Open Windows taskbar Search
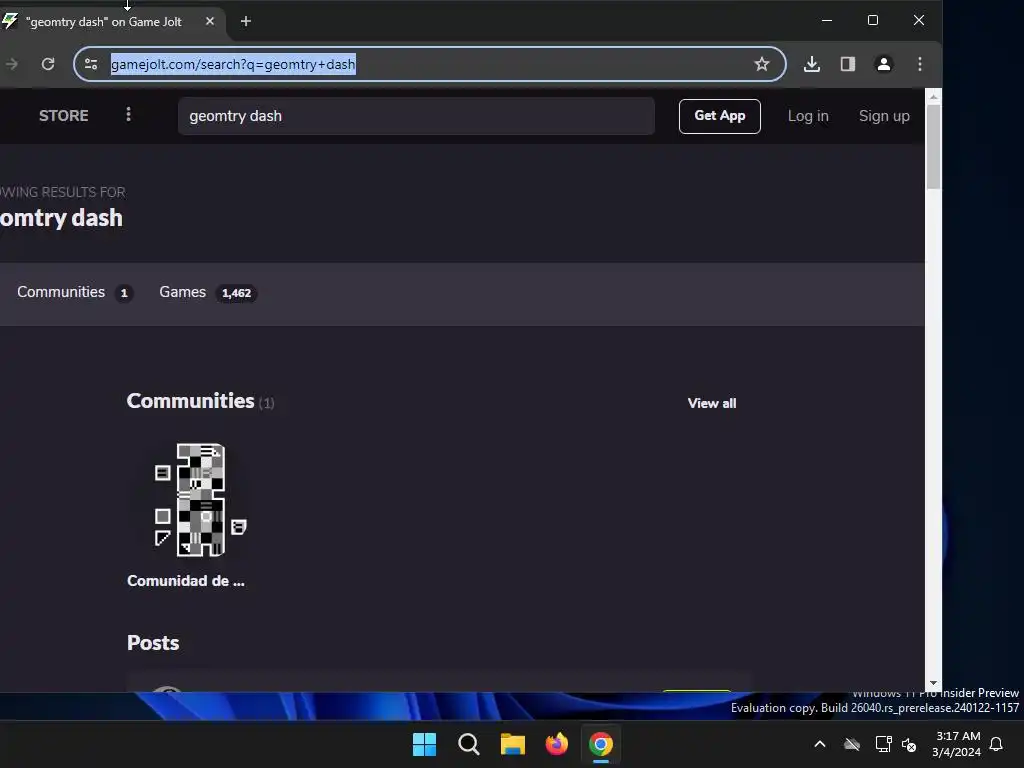The image size is (1024, 768). pyautogui.click(x=468, y=744)
